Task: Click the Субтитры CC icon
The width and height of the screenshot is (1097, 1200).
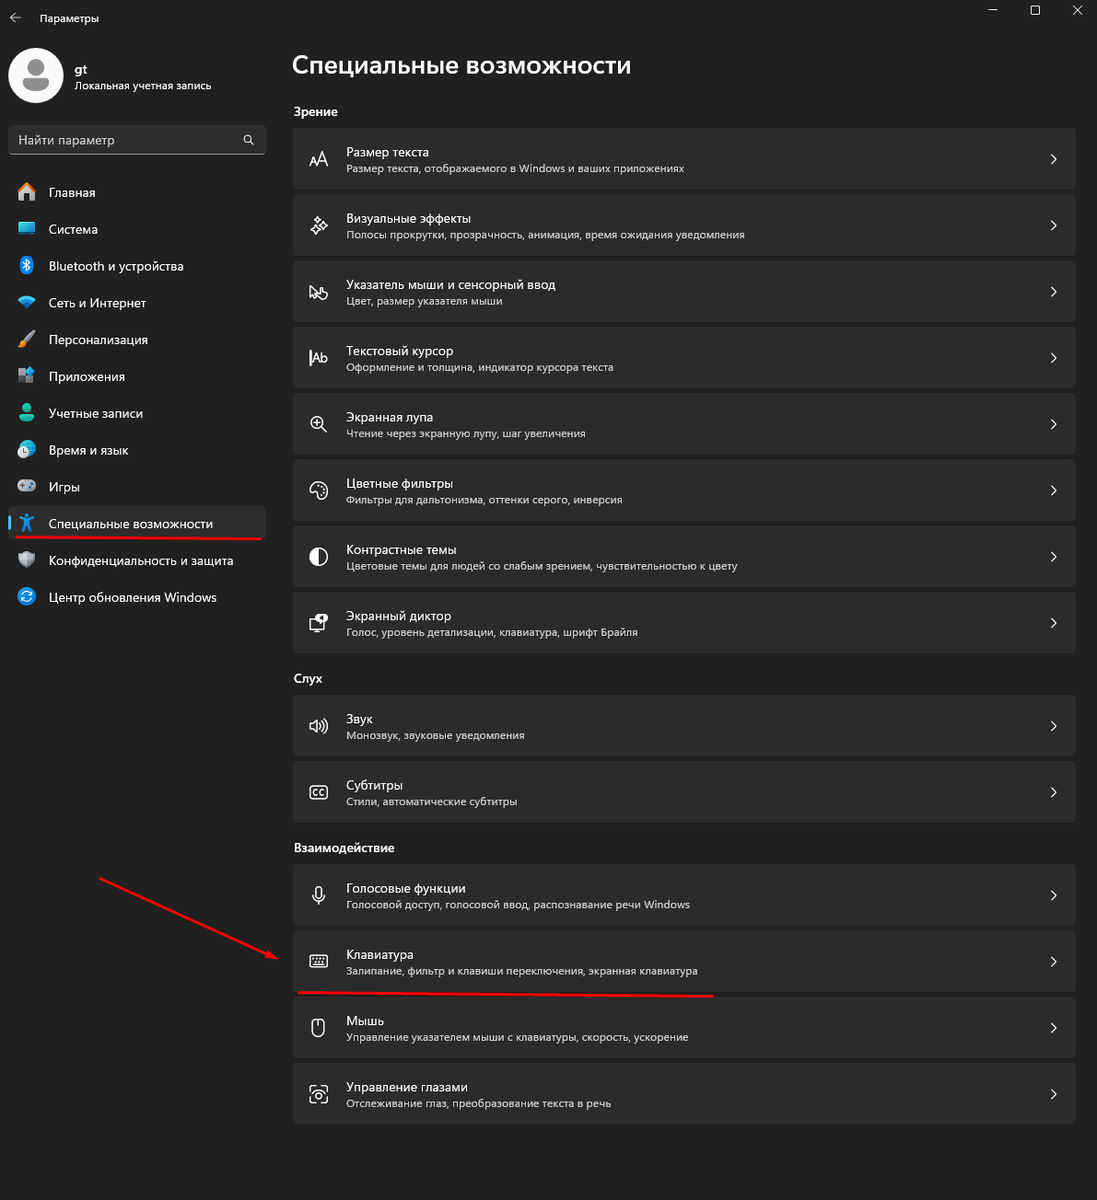Action: 318,792
